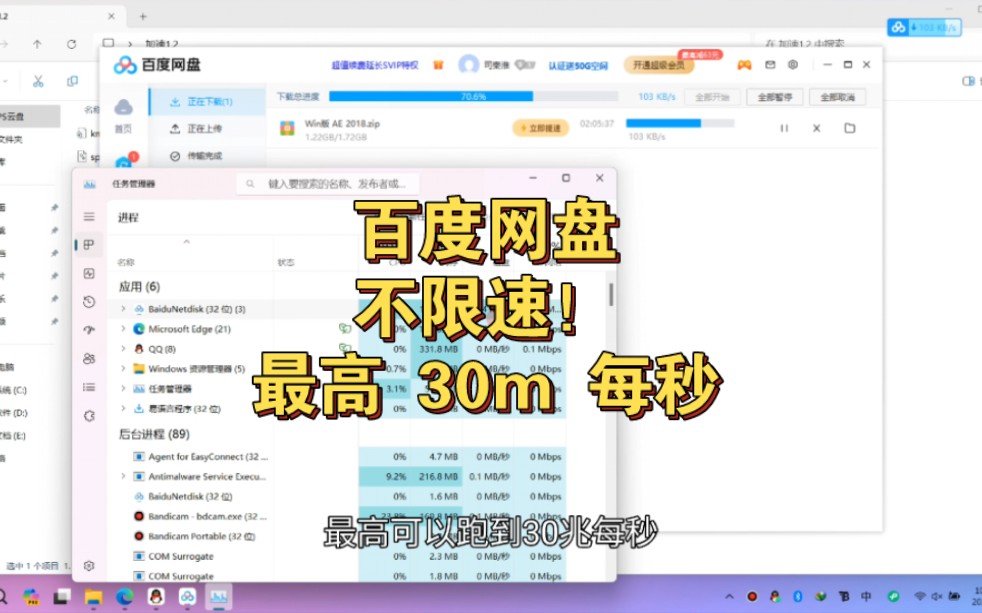Click the gift icon in Baidu Netdisk header
Image resolution: width=982 pixels, height=613 pixels.
click(x=438, y=64)
